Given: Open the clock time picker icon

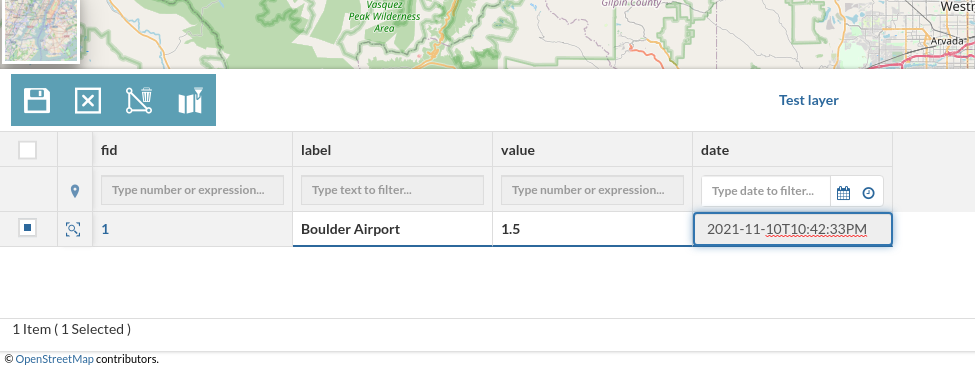Looking at the screenshot, I should point(869,193).
